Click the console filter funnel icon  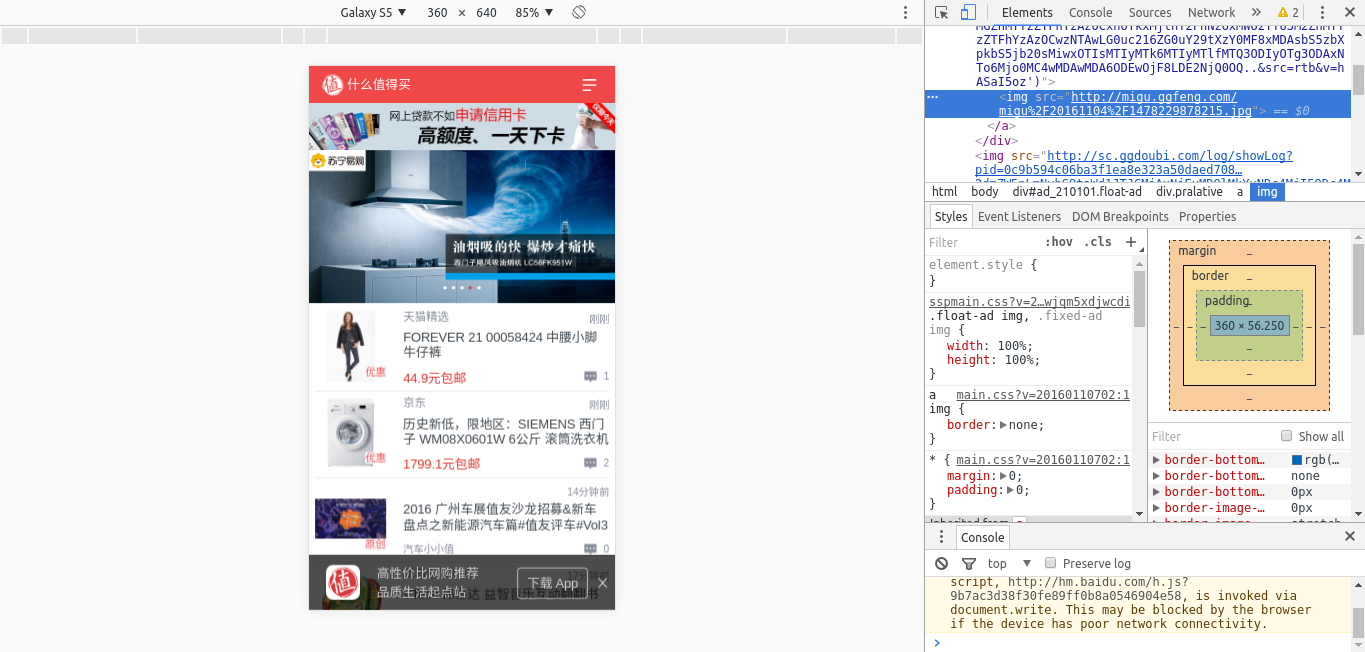968,564
